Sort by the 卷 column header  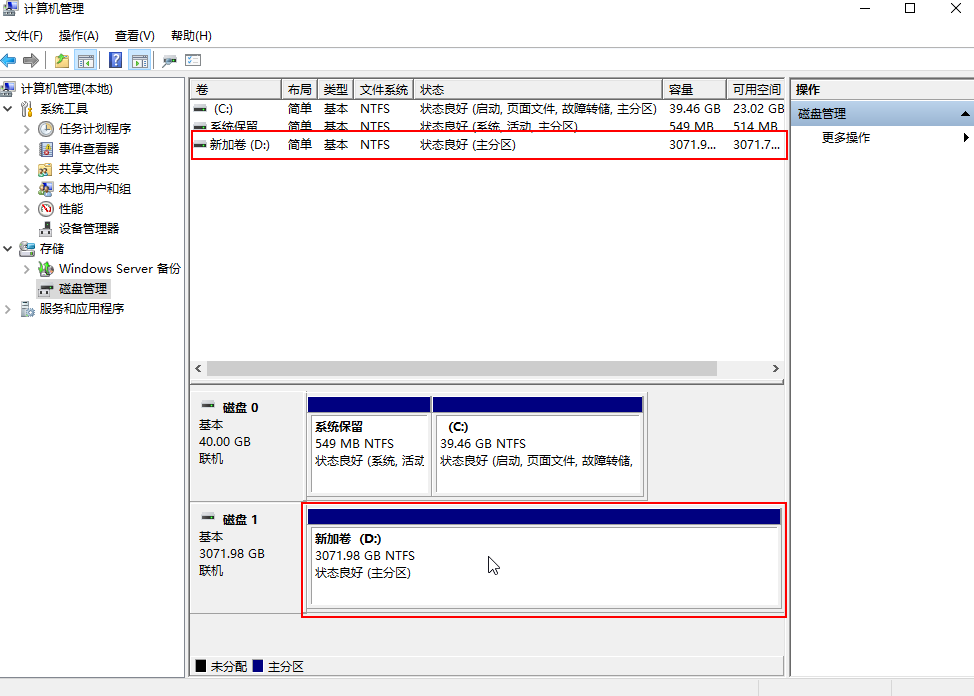click(x=235, y=89)
